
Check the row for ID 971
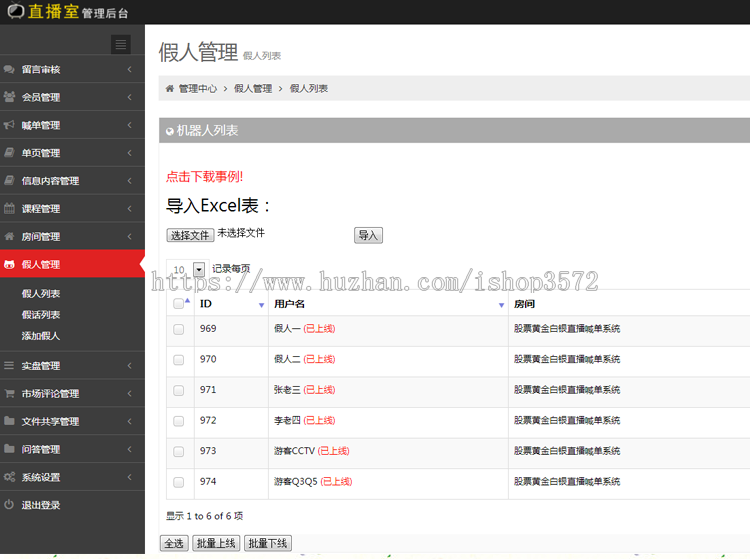[178, 391]
